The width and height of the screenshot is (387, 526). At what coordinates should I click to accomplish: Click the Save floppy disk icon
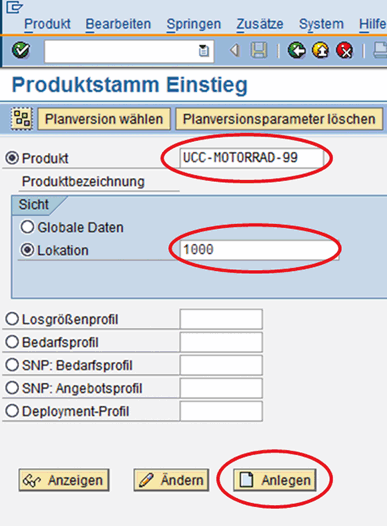click(x=259, y=51)
